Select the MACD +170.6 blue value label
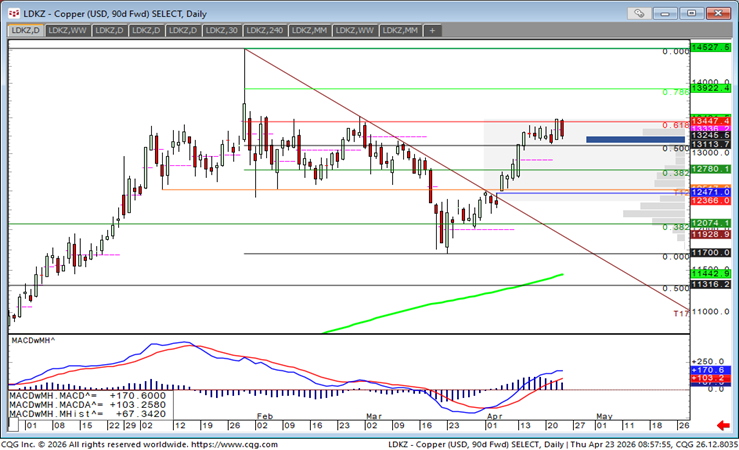This screenshot has height=450, width=739. 714,372
